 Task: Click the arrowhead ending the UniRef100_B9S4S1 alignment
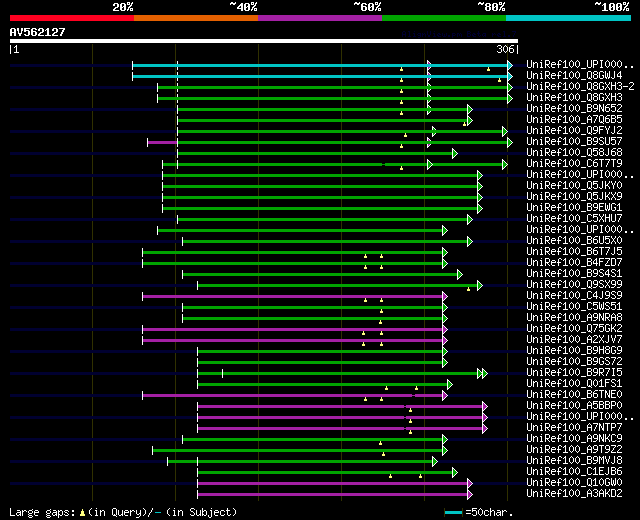point(460,275)
